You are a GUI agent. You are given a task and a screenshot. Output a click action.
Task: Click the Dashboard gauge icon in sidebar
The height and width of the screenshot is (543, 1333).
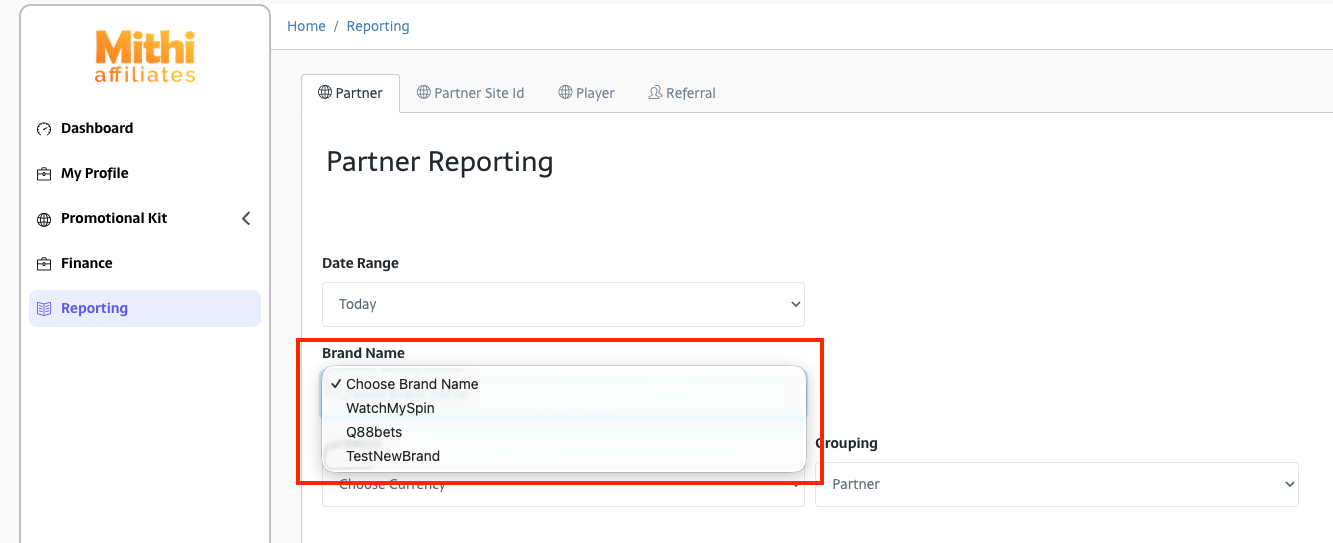44,129
